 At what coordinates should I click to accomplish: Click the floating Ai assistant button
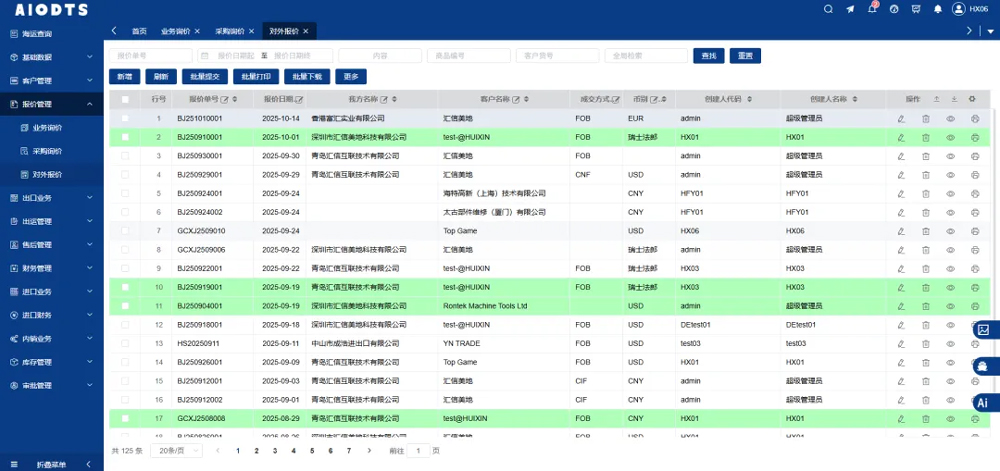click(983, 402)
